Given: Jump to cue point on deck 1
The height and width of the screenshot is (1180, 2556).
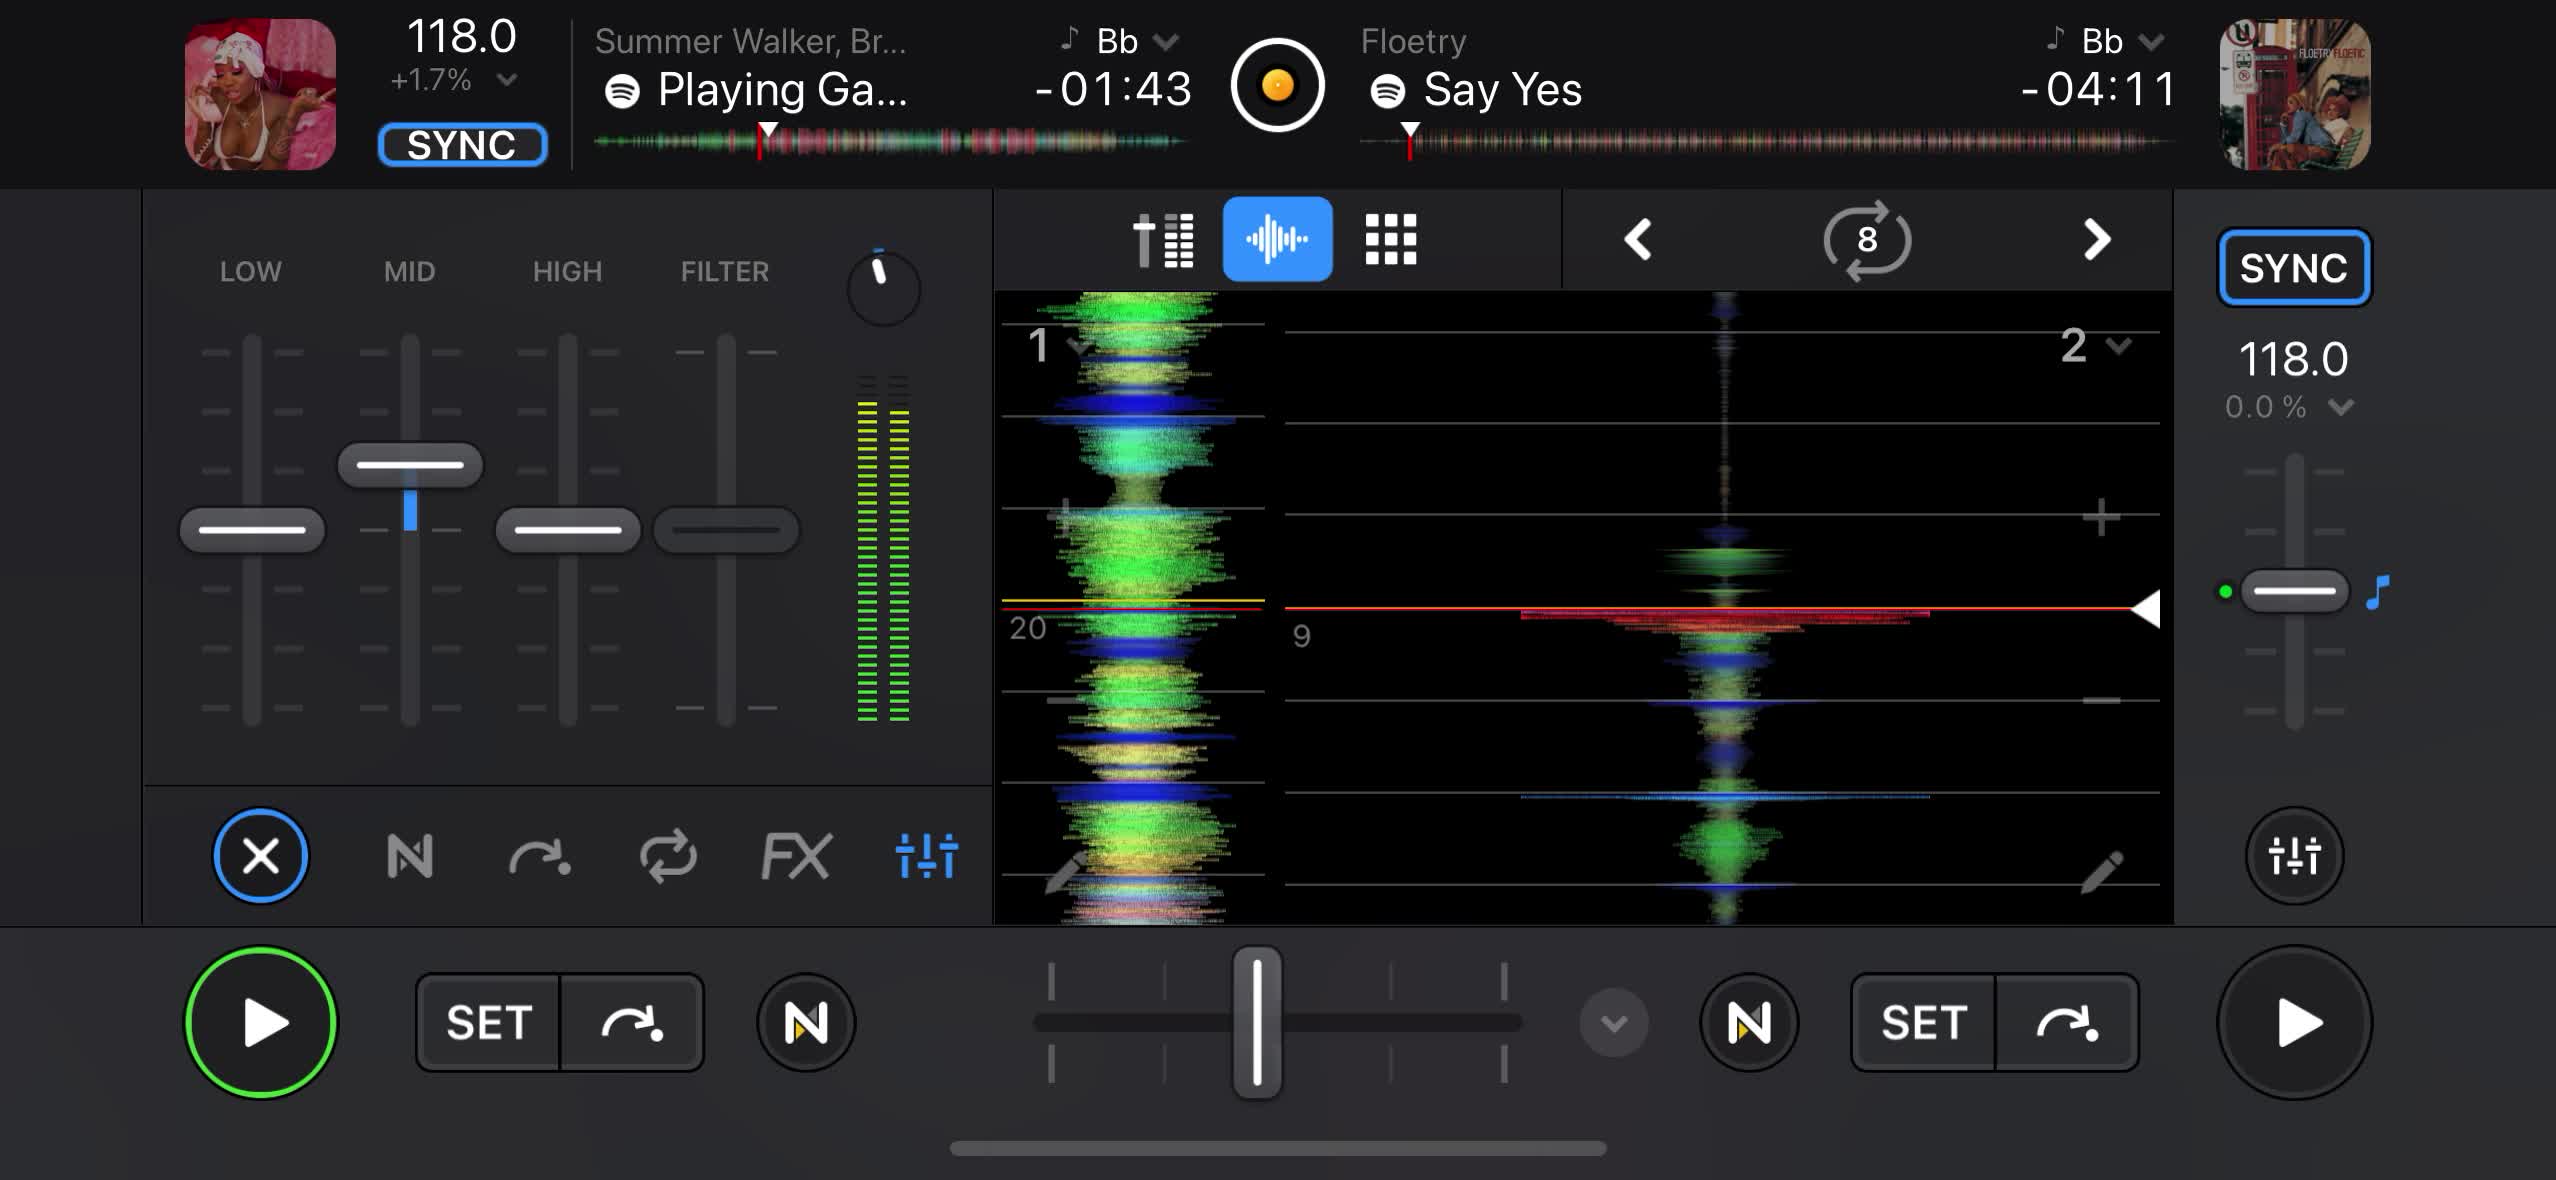Looking at the screenshot, I should (632, 1023).
